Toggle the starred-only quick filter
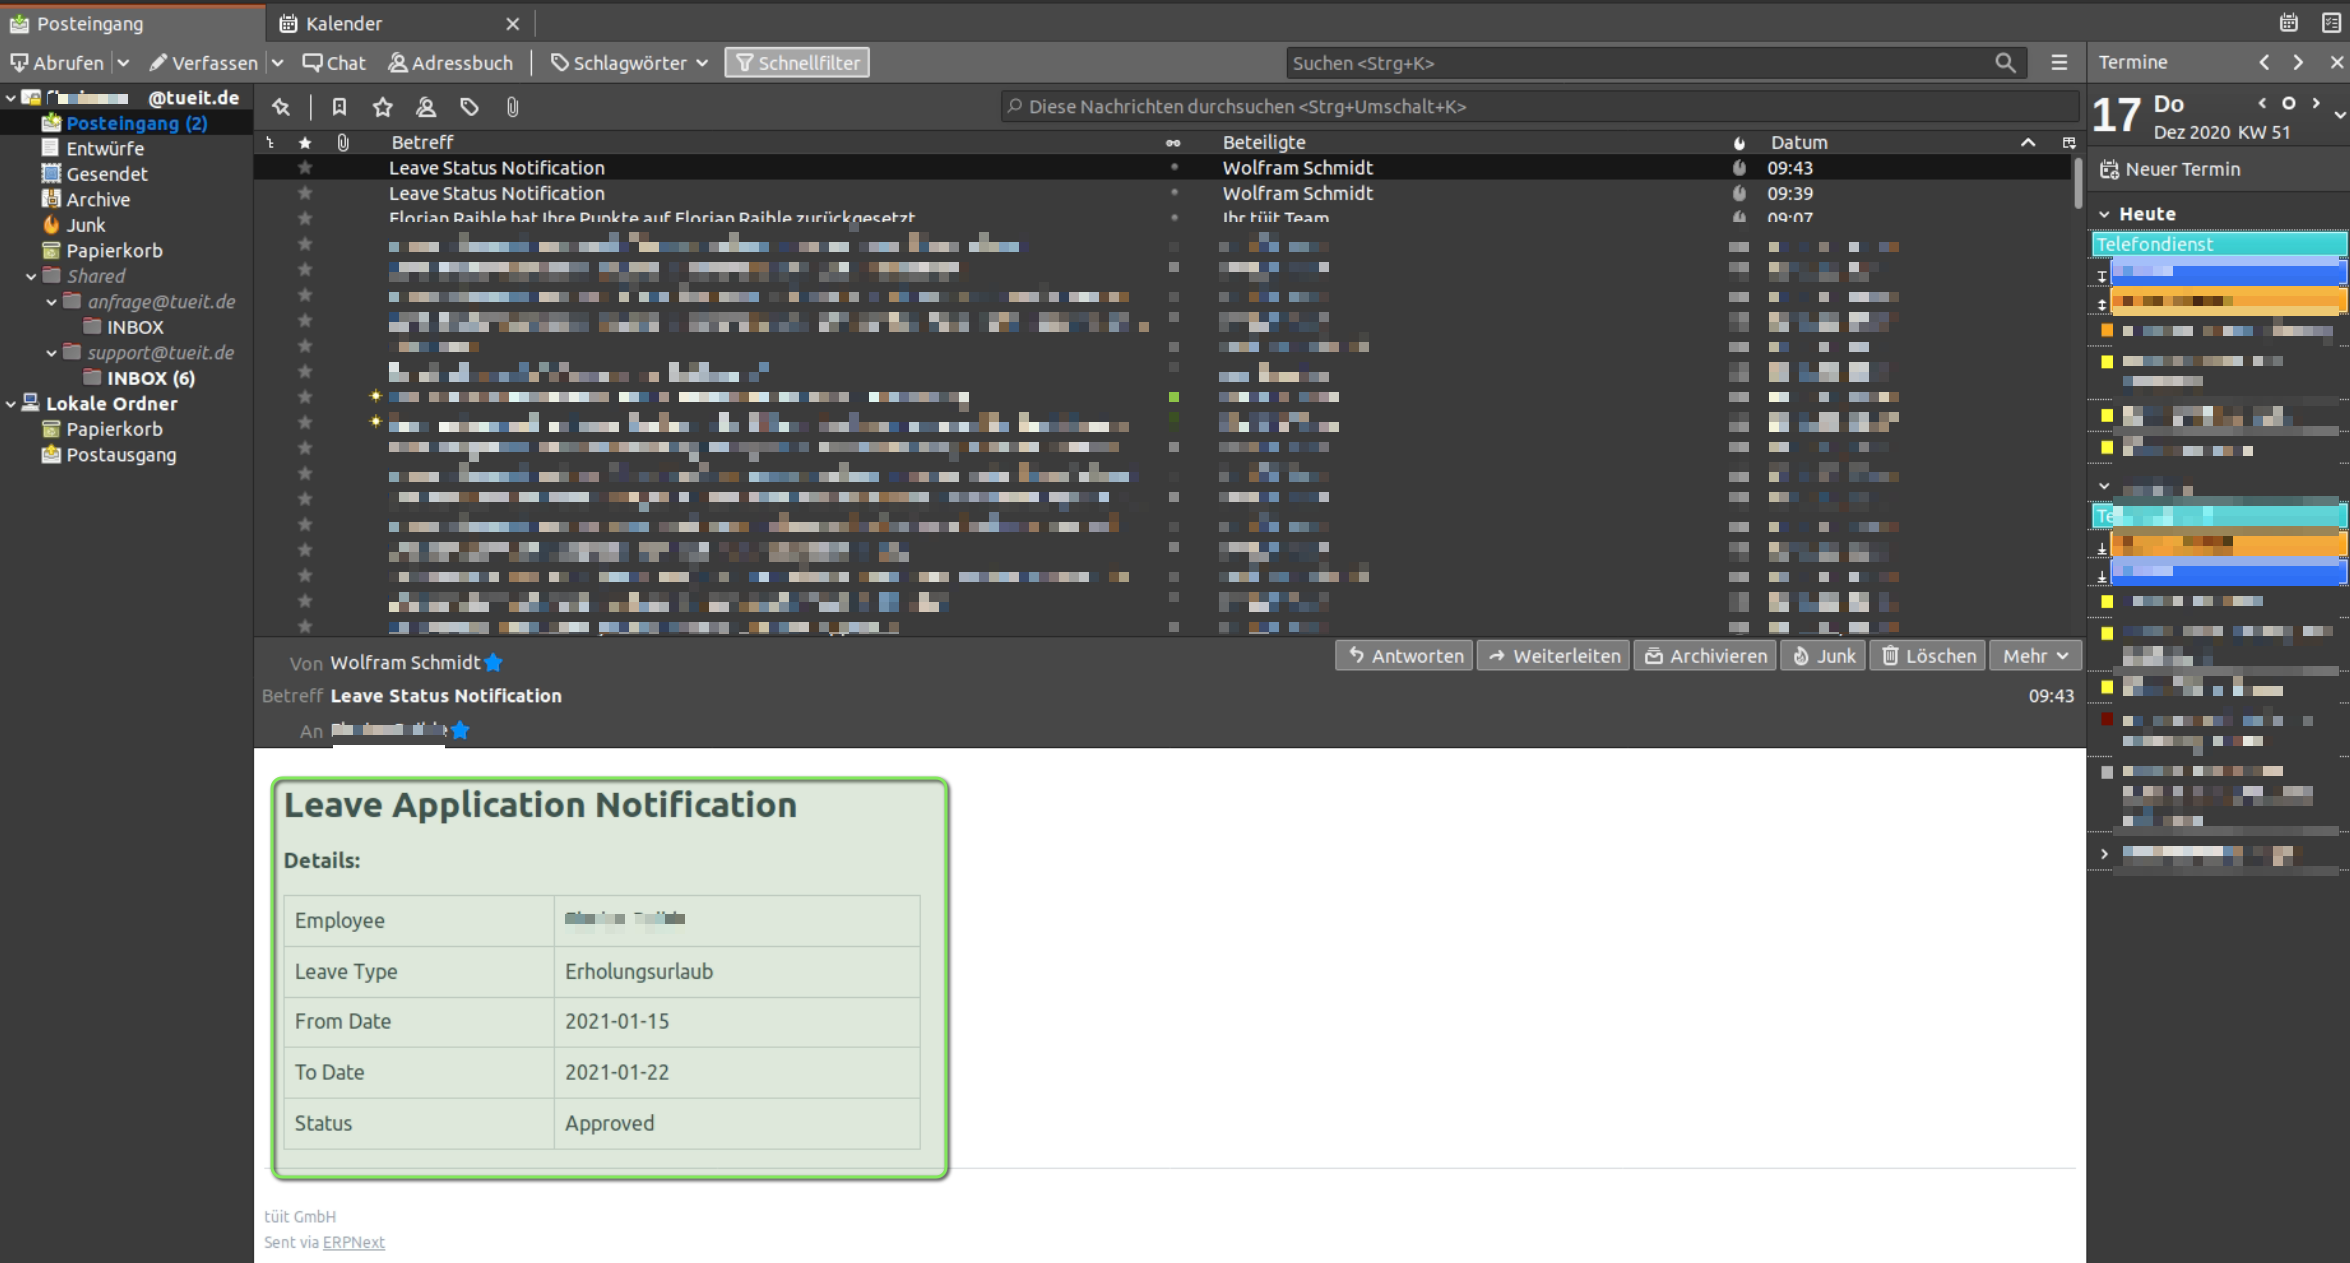This screenshot has height=1263, width=2350. [382, 107]
